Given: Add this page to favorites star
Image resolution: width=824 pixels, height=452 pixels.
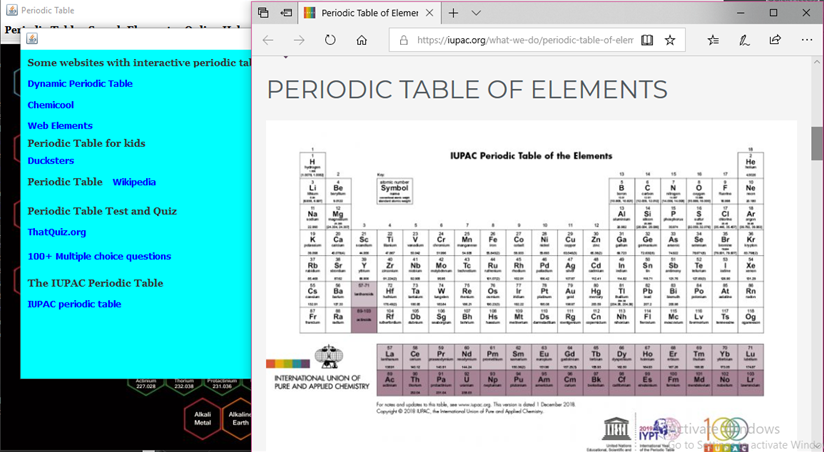Looking at the screenshot, I should tap(670, 40).
